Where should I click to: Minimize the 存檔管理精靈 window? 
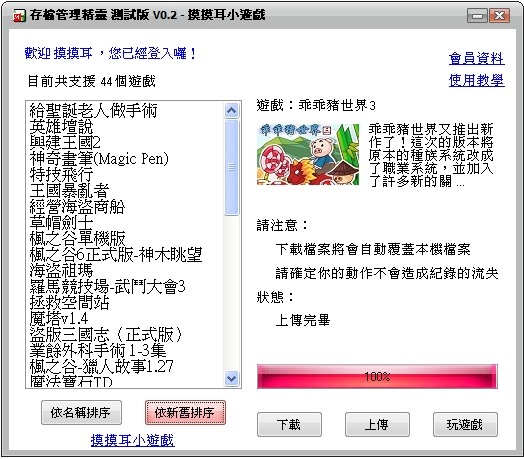(x=477, y=16)
